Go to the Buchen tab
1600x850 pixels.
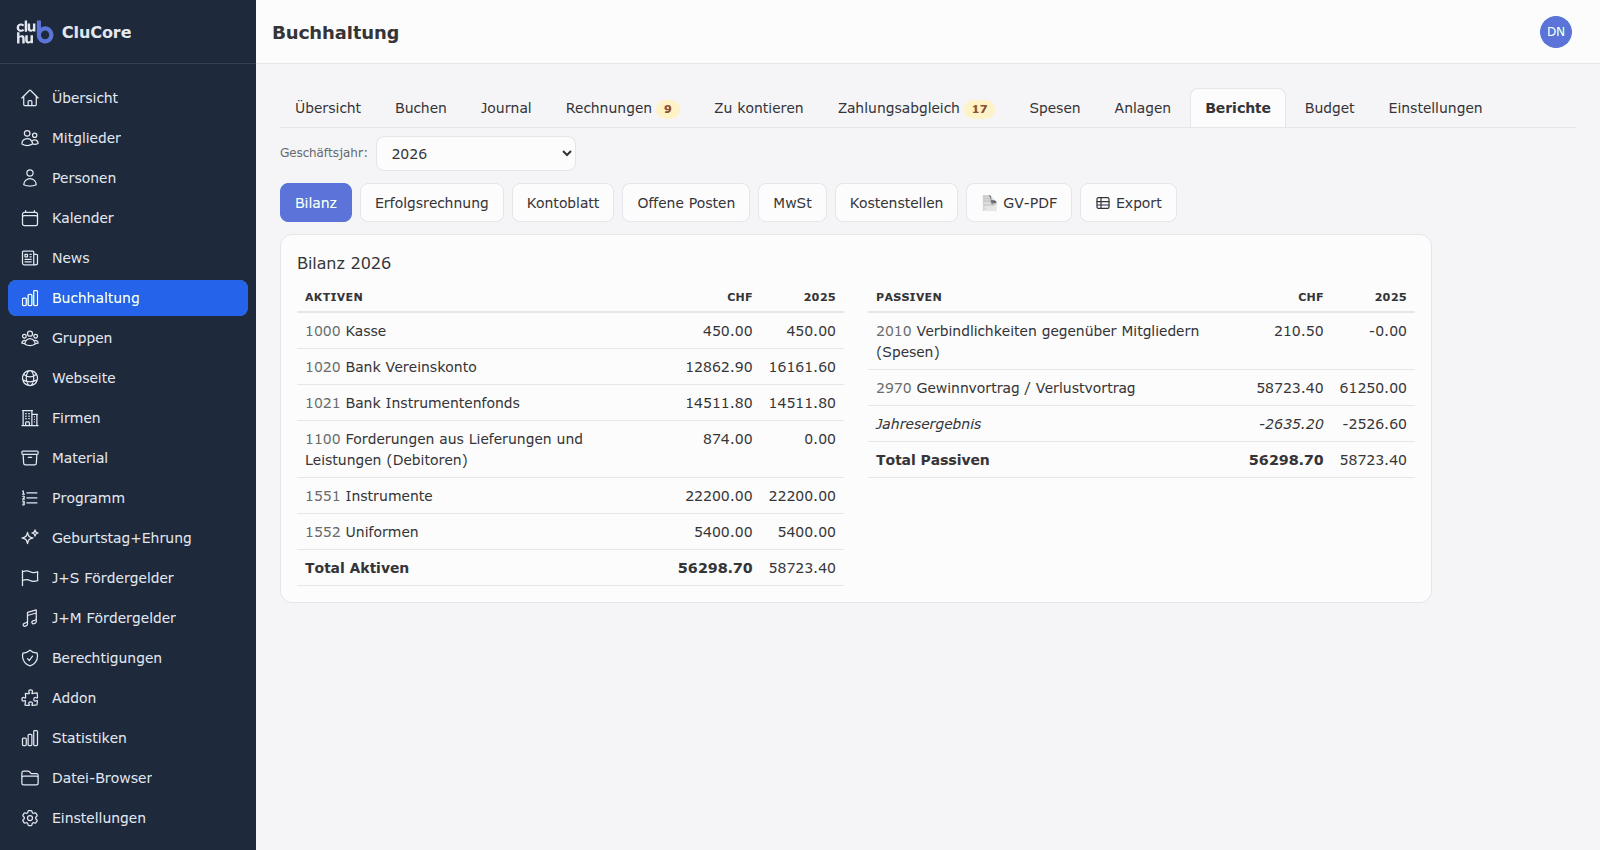(421, 108)
